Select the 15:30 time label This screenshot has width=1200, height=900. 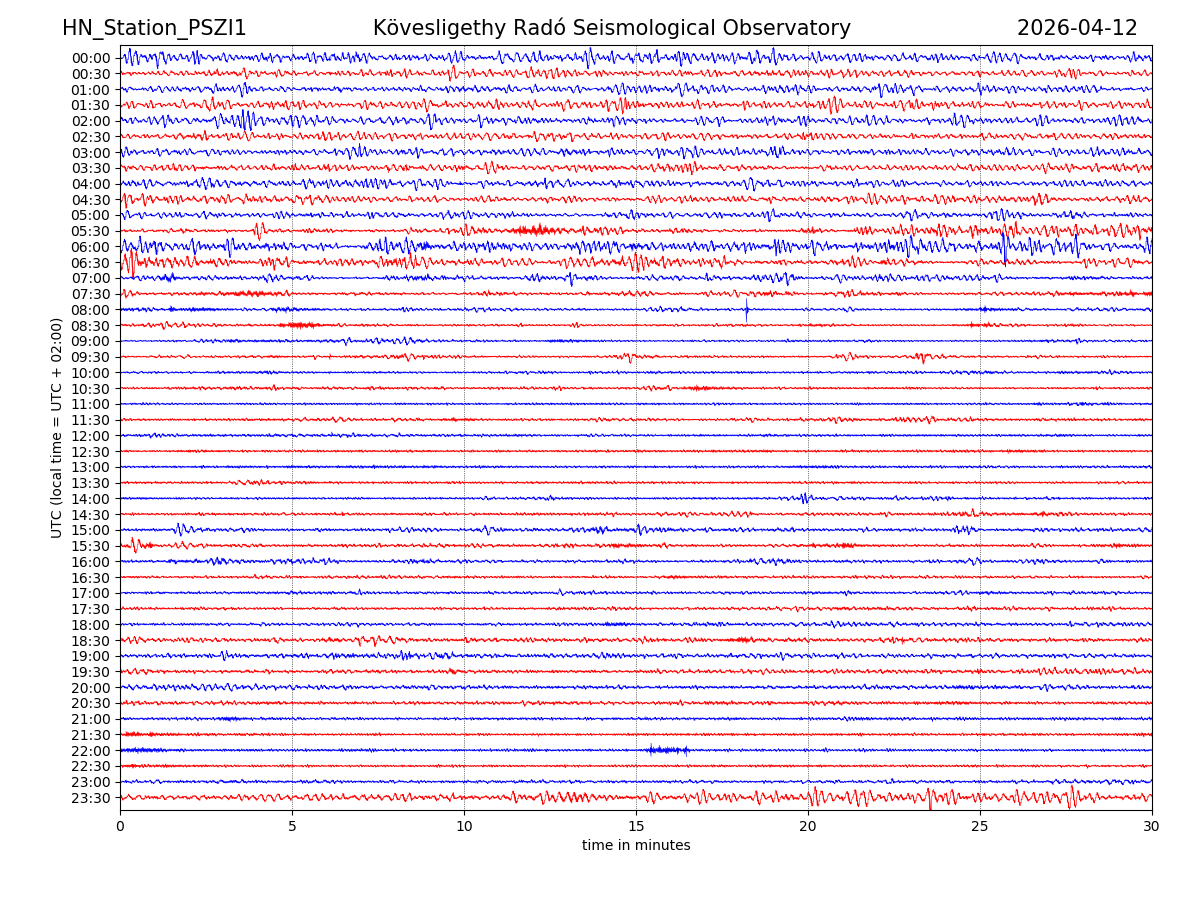coord(91,546)
